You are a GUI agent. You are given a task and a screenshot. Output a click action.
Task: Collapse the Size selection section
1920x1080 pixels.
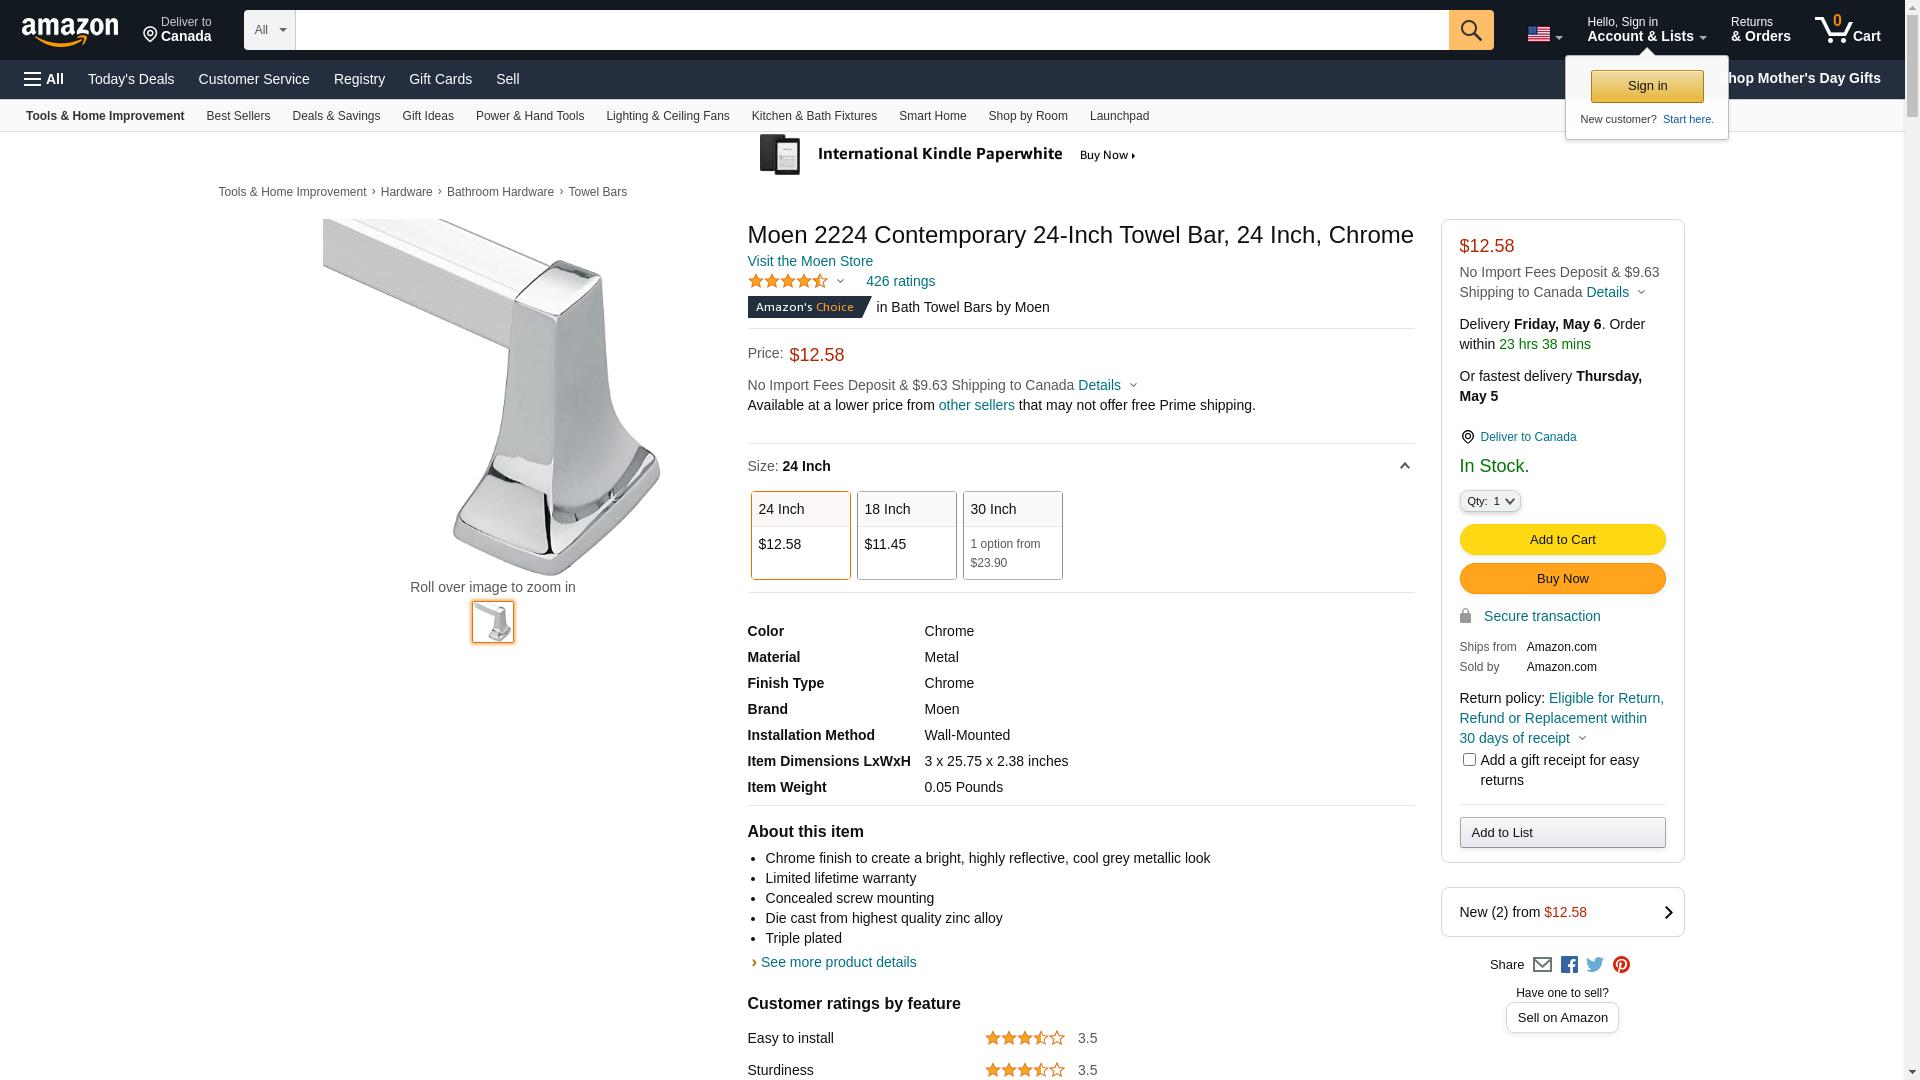pos(1404,466)
